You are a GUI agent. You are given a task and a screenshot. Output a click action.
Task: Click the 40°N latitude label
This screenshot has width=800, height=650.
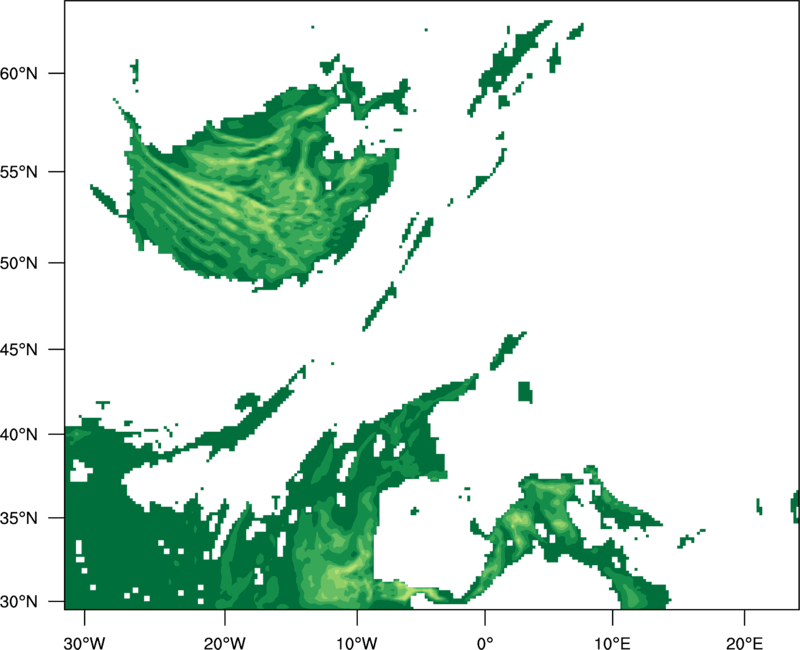(19, 435)
